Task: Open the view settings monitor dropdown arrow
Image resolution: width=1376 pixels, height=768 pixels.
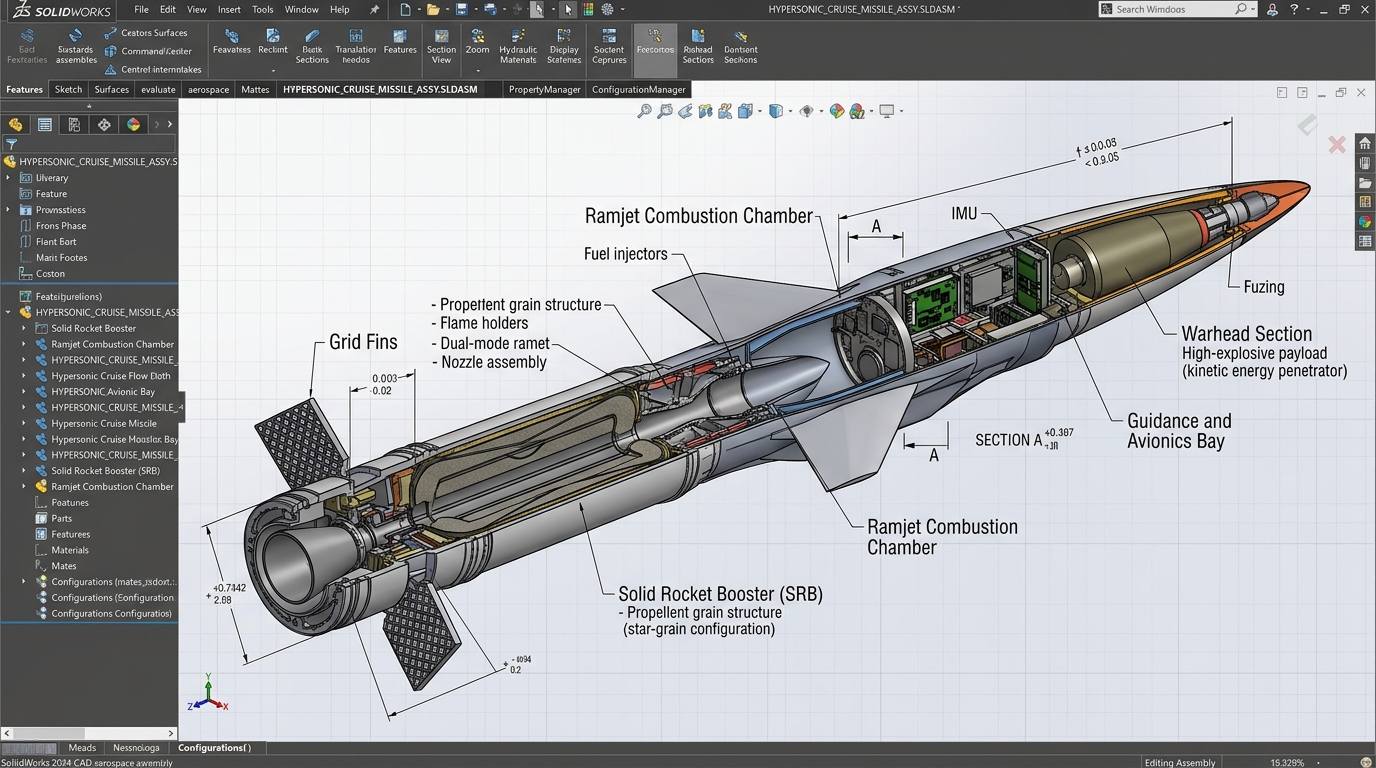Action: (x=900, y=111)
